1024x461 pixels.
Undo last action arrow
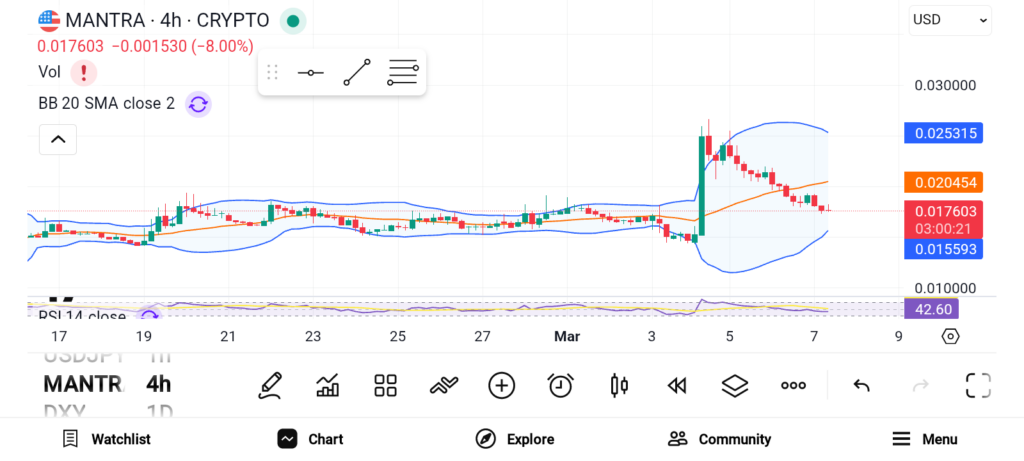click(861, 386)
